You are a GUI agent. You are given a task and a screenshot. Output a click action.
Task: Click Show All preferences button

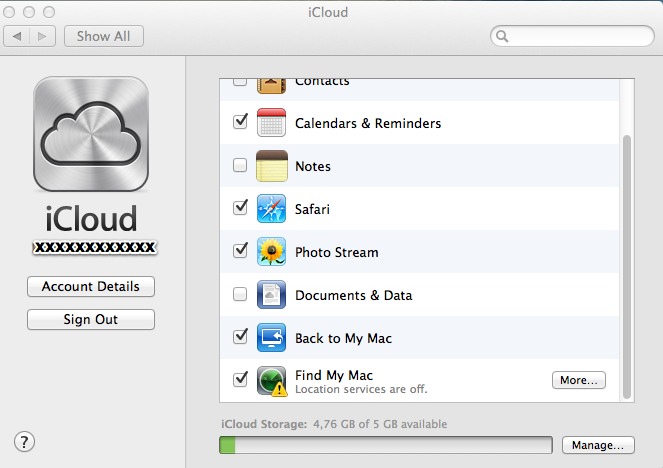point(104,36)
